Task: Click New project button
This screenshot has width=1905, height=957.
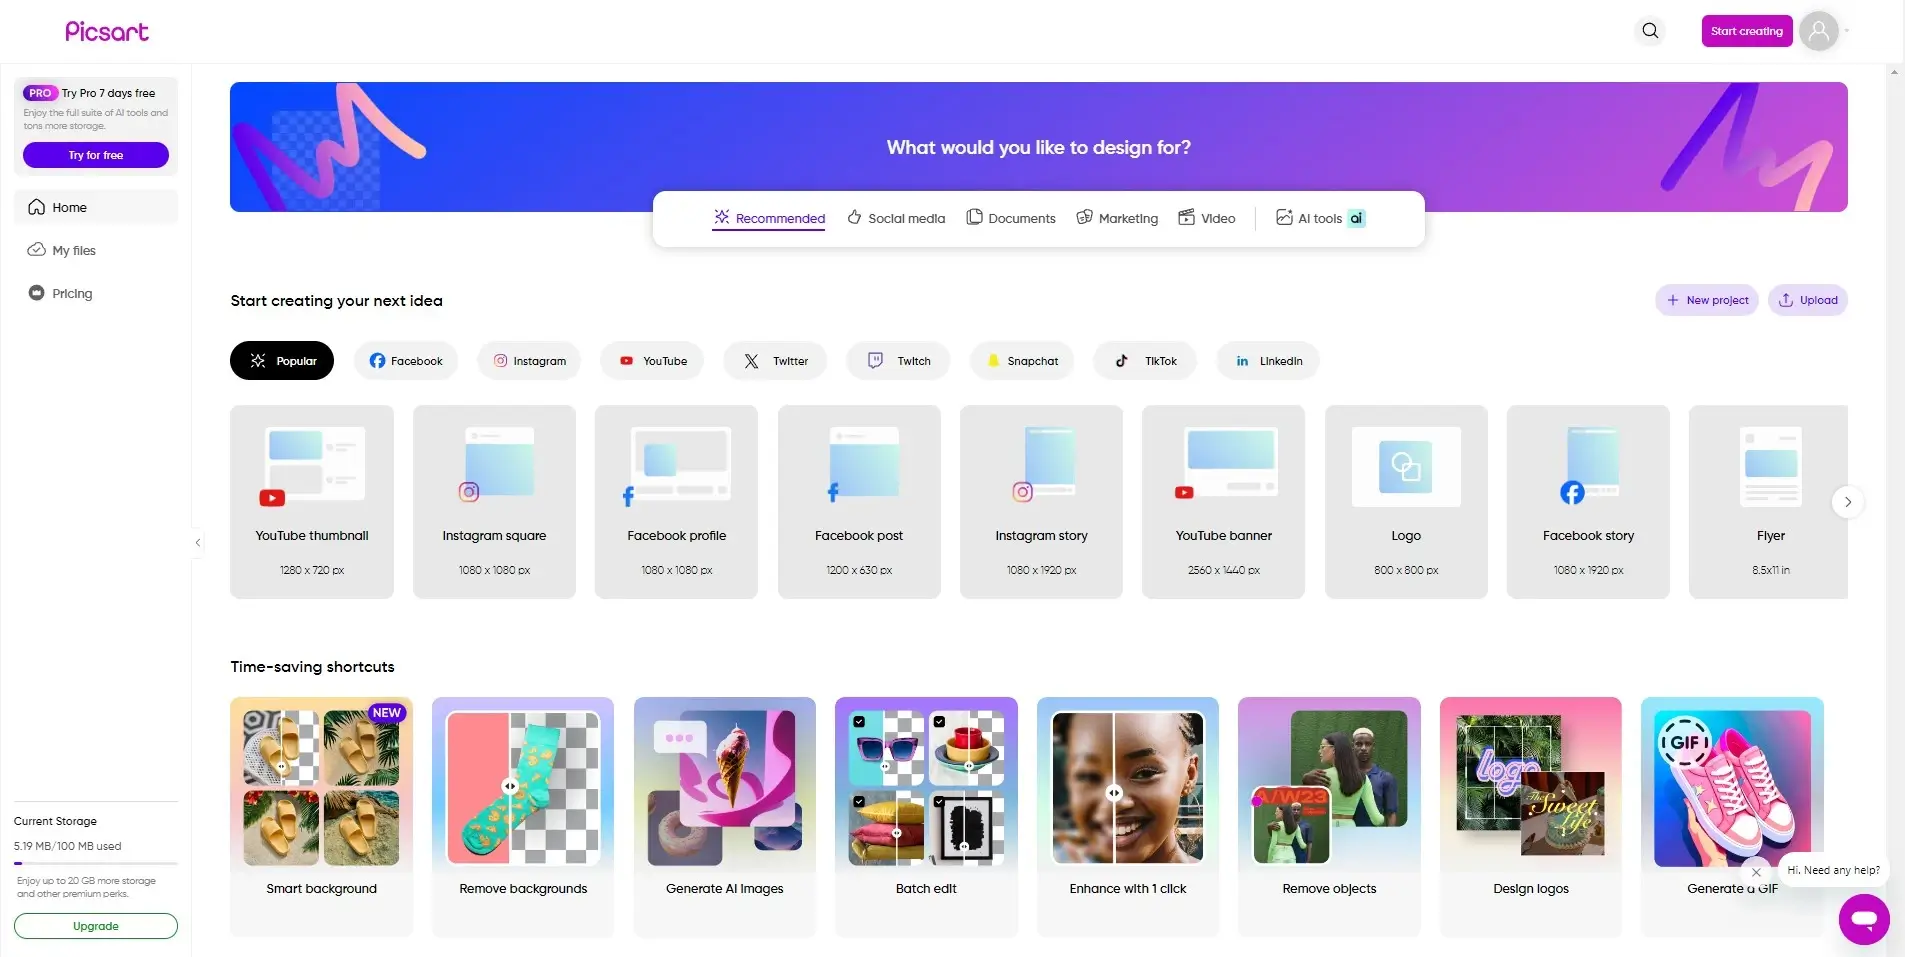Action: (1707, 300)
